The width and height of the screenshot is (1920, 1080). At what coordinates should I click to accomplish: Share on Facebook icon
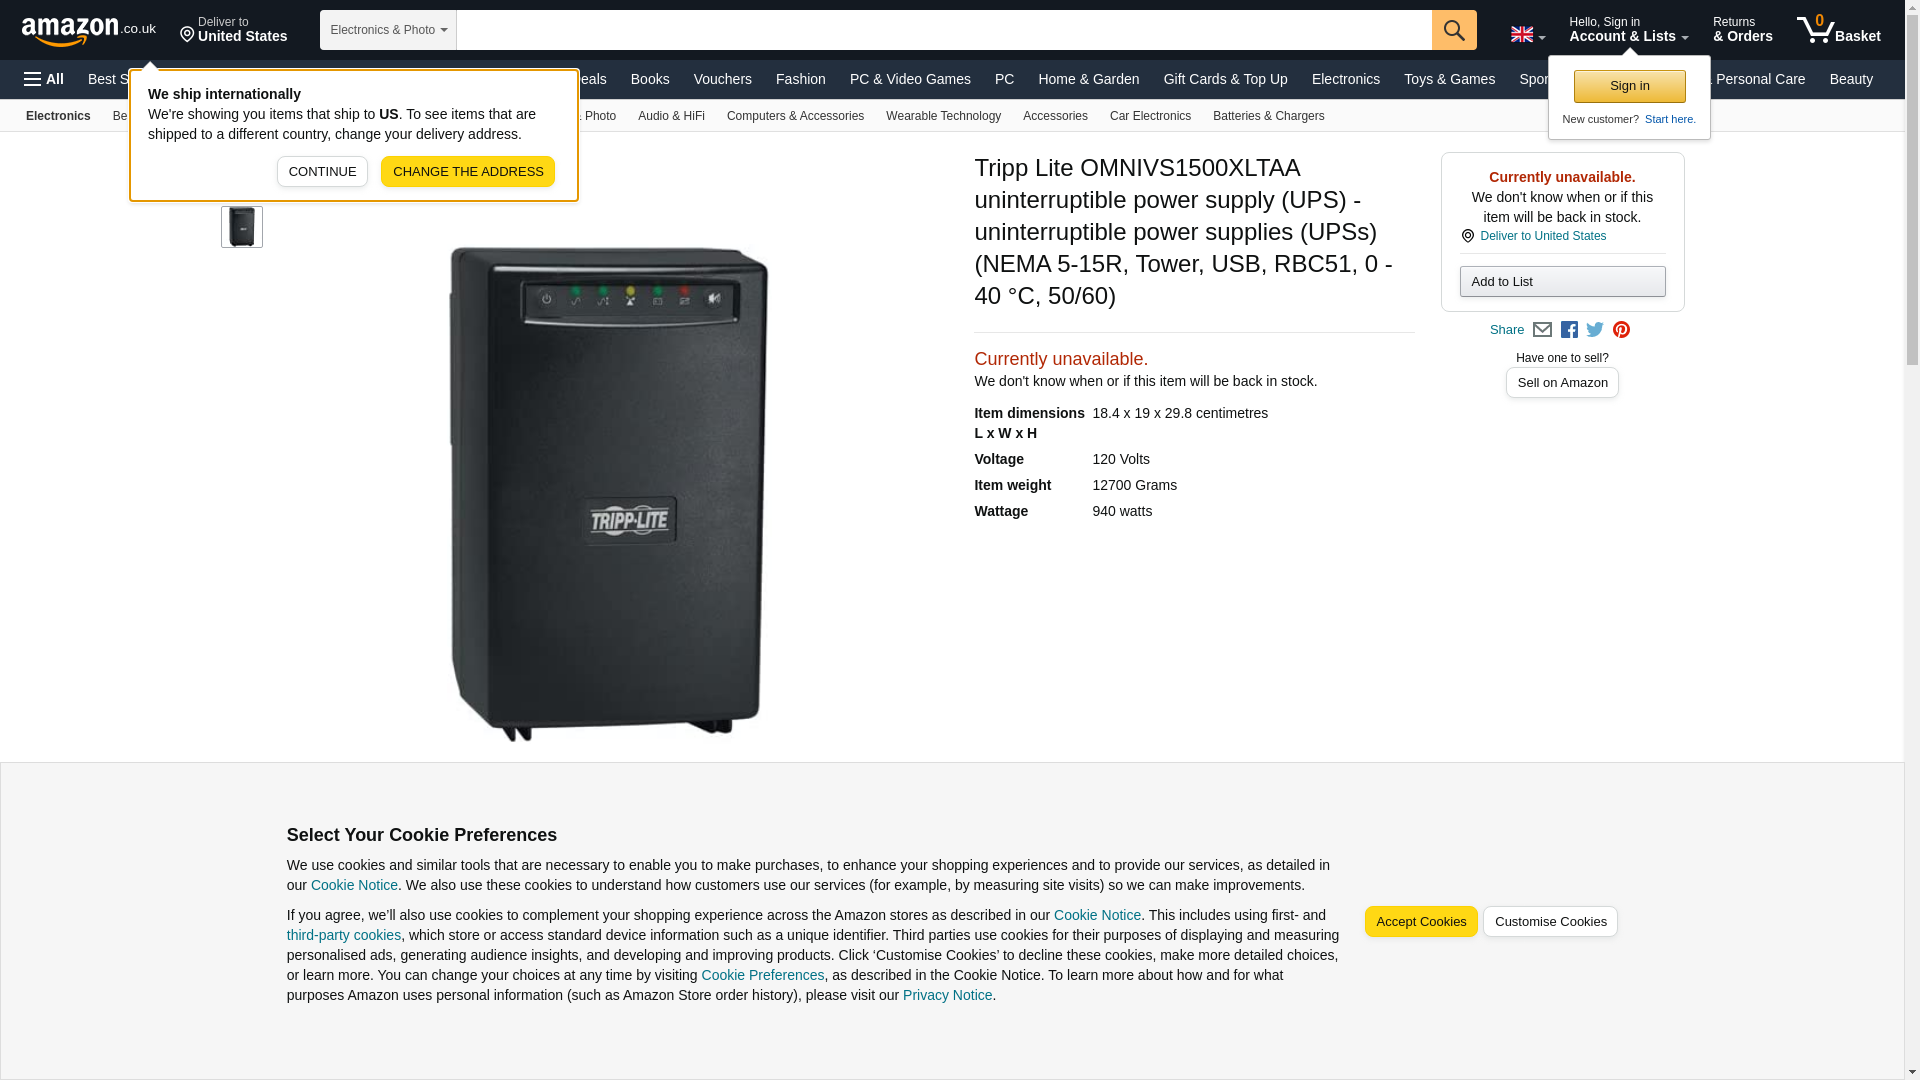[x=1569, y=330]
